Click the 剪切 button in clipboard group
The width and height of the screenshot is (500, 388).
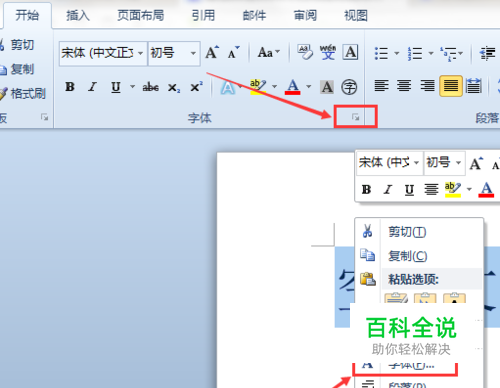tap(17, 45)
